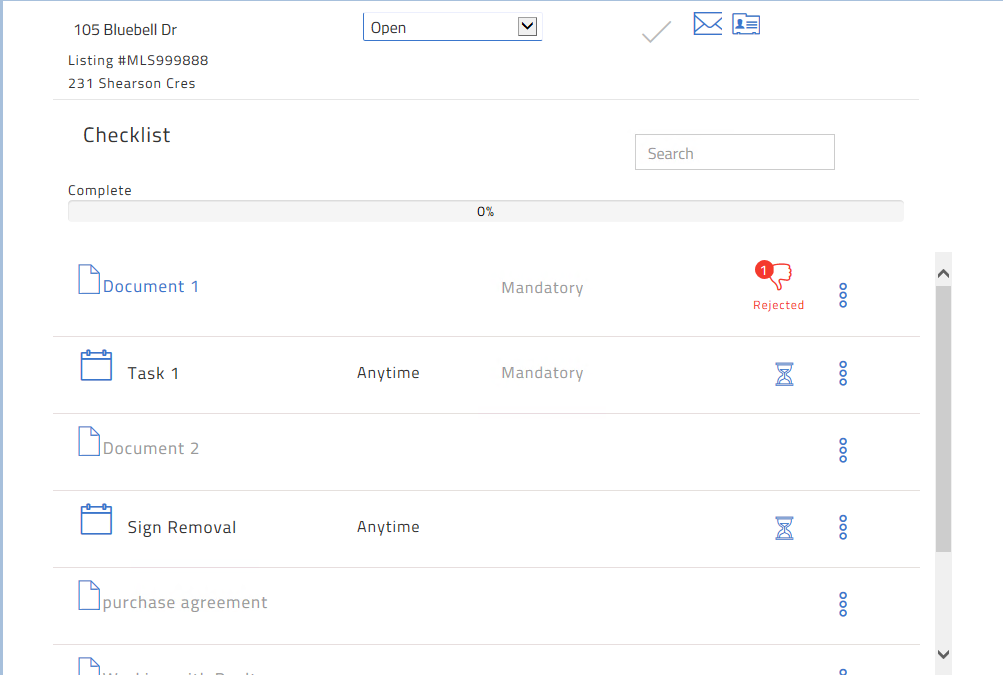Click the hourglass icon next to Task 1
Image resolution: width=1003 pixels, height=675 pixels.
(784, 374)
